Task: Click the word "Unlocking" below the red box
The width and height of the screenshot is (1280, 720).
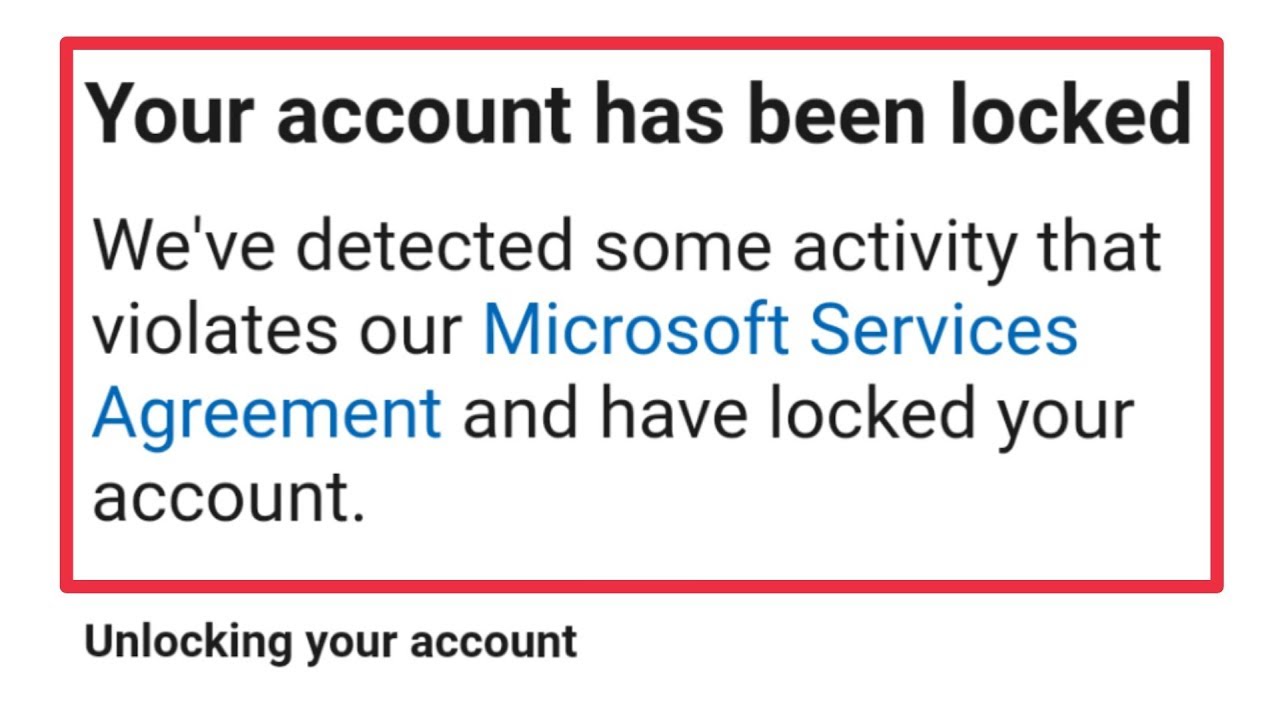Action: pyautogui.click(x=188, y=642)
